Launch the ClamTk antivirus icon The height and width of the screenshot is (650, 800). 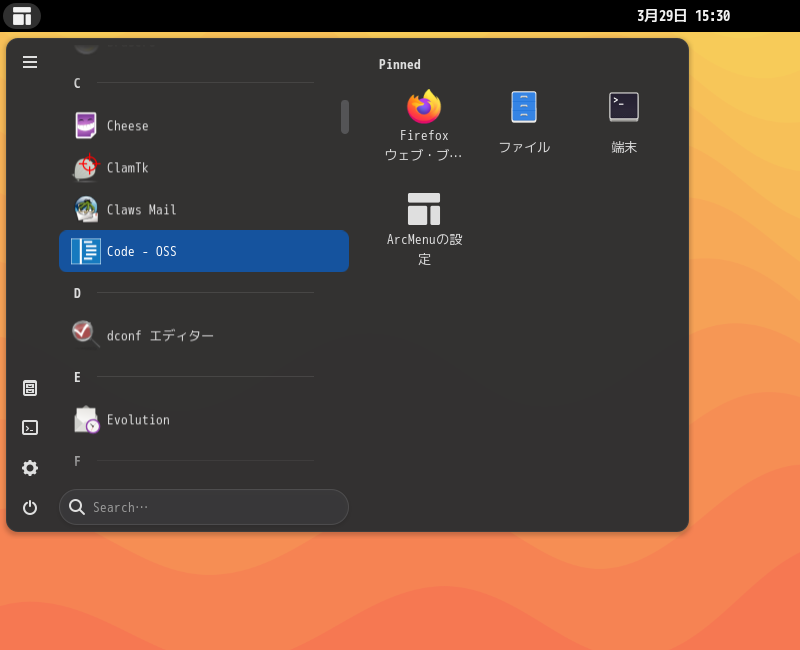pyautogui.click(x=86, y=167)
